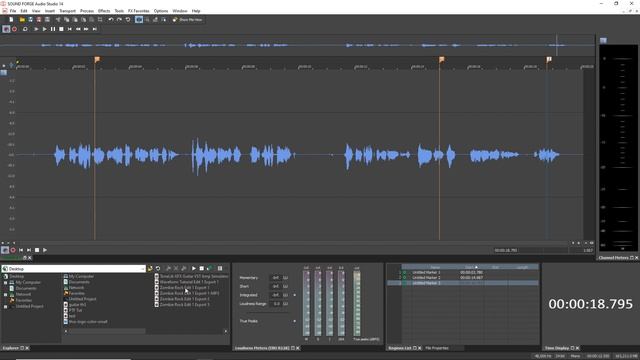Viewport: 640px width, 360px height.
Task: Stop playback in the upper transport bar
Action: click(x=61, y=29)
